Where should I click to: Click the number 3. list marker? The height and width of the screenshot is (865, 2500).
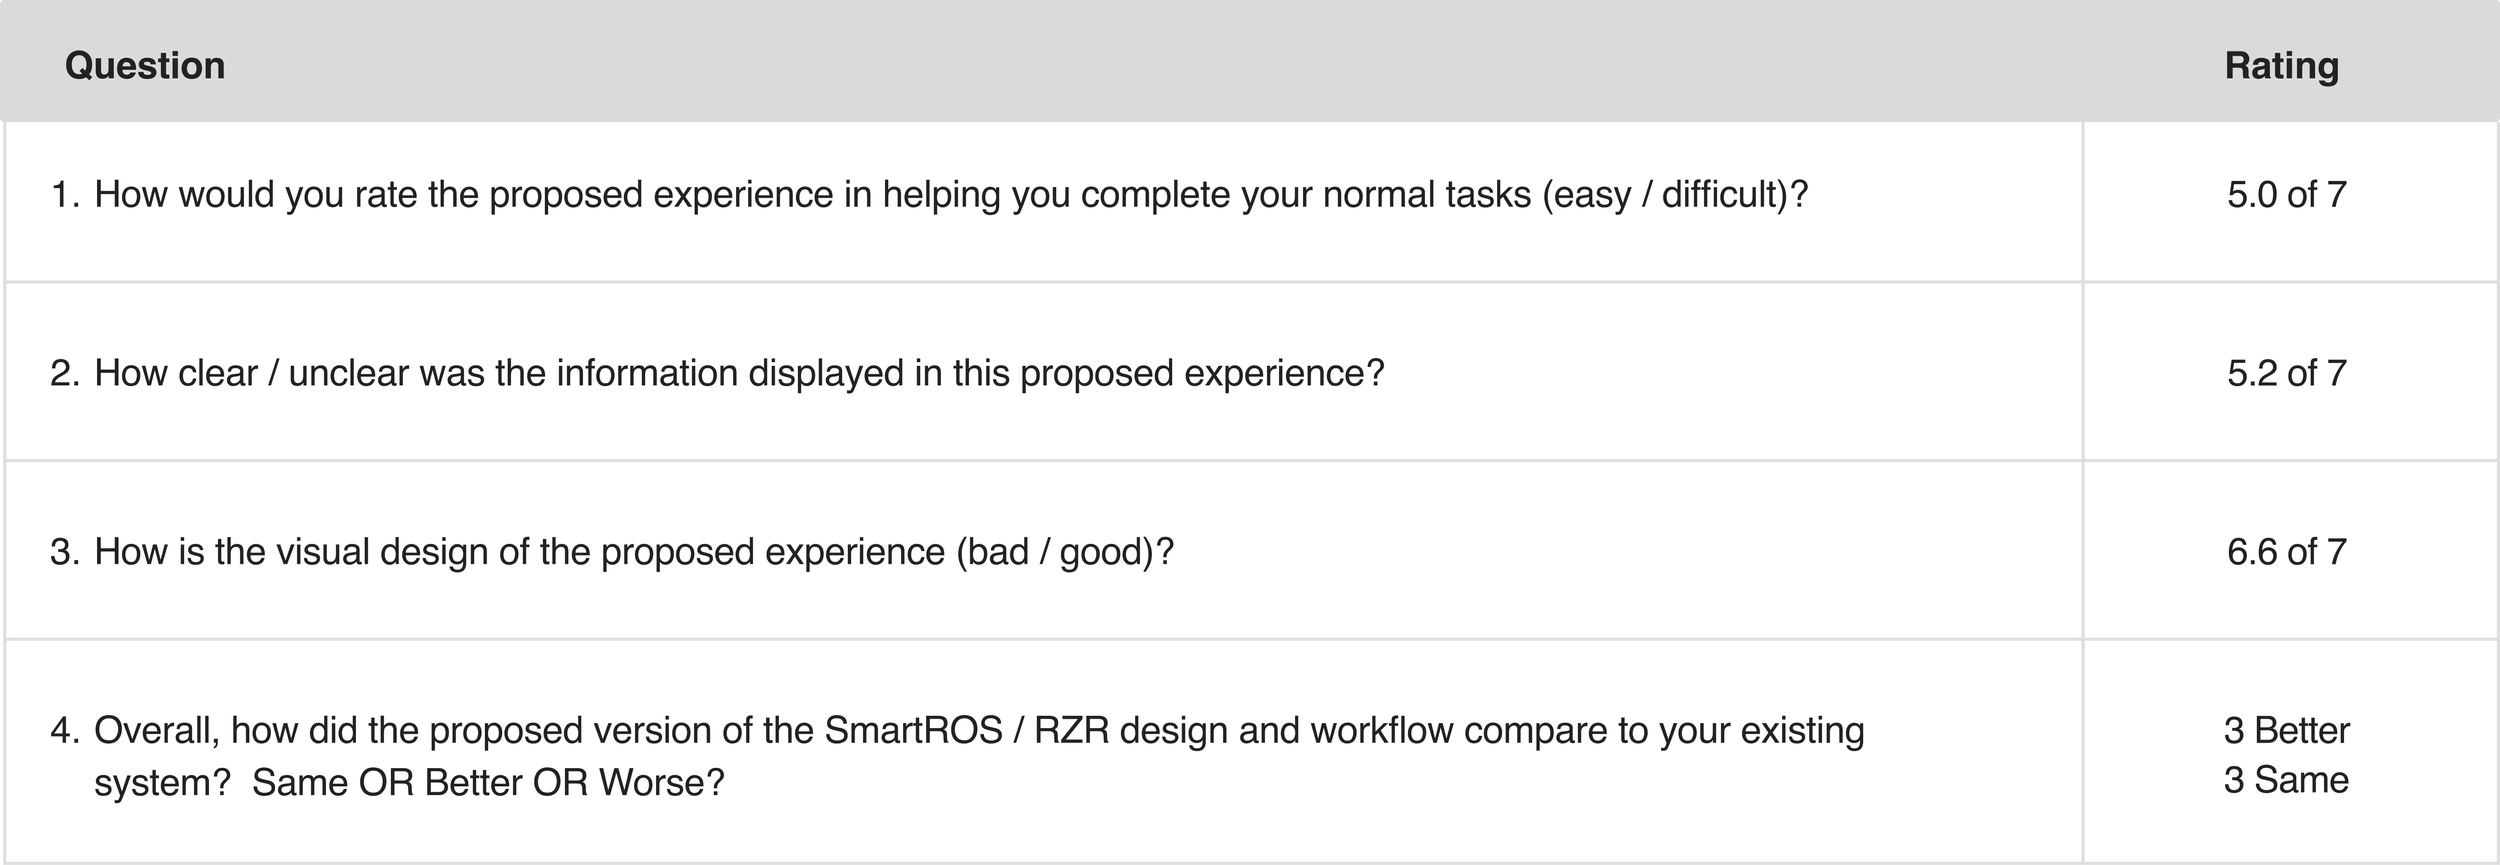[x=65, y=552]
